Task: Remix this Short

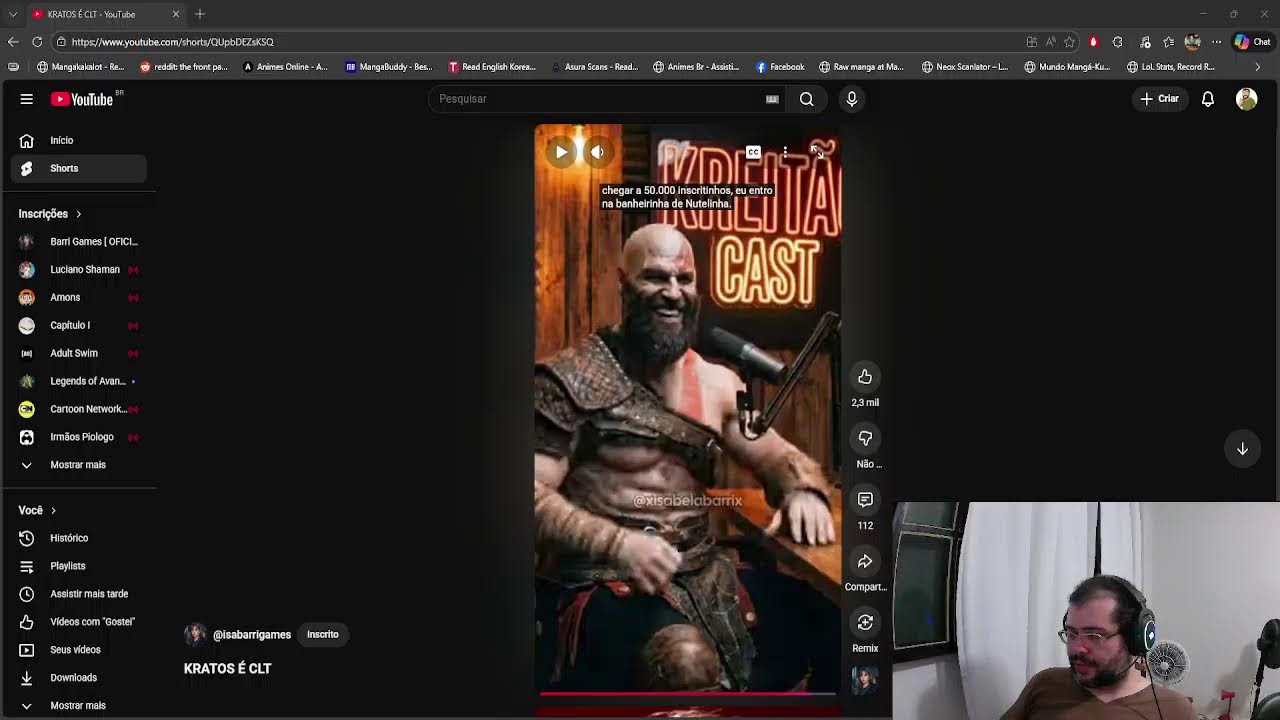Action: [x=865, y=623]
